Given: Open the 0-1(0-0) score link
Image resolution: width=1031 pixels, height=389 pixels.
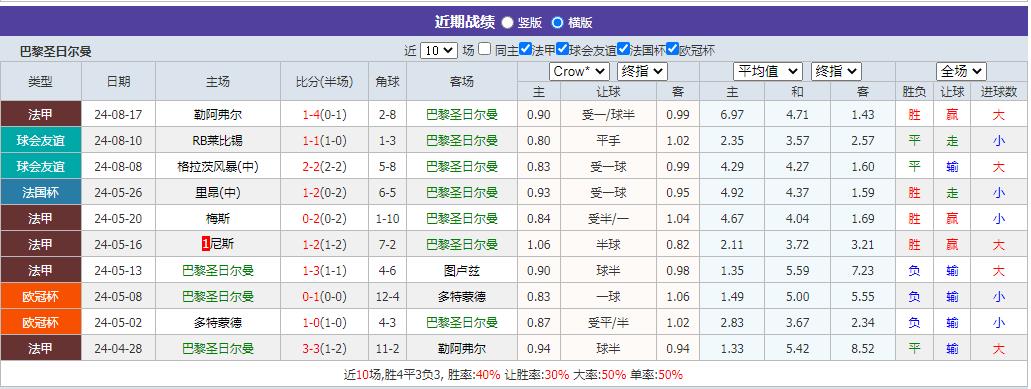Looking at the screenshot, I should coord(324,297).
